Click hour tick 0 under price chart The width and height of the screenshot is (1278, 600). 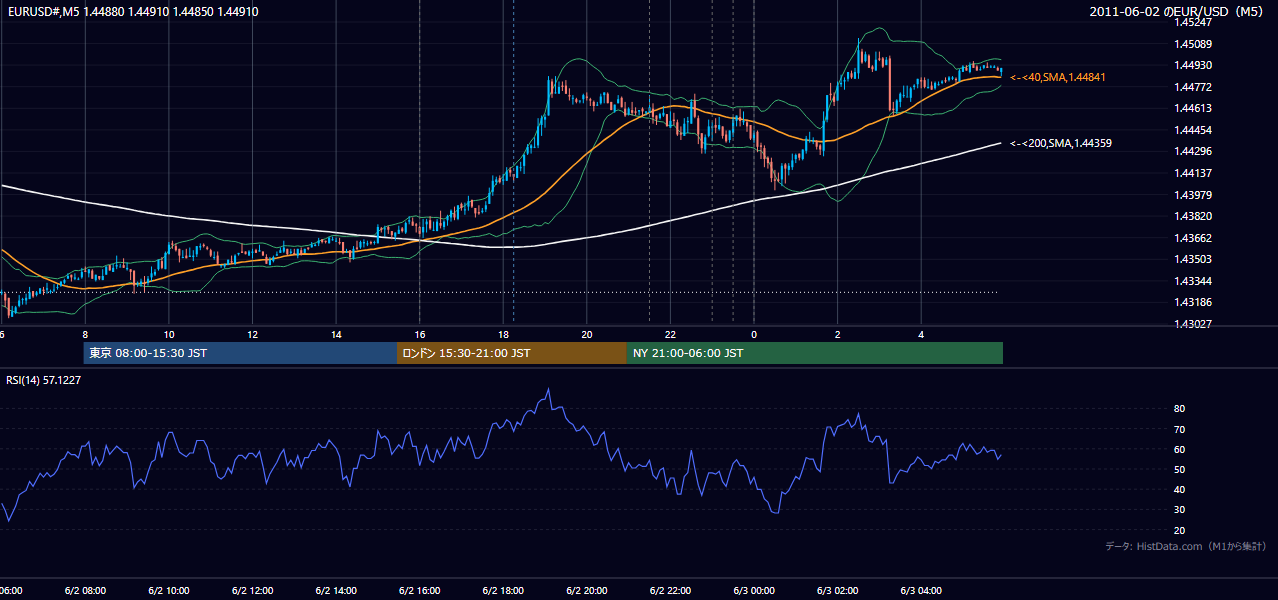pos(754,334)
